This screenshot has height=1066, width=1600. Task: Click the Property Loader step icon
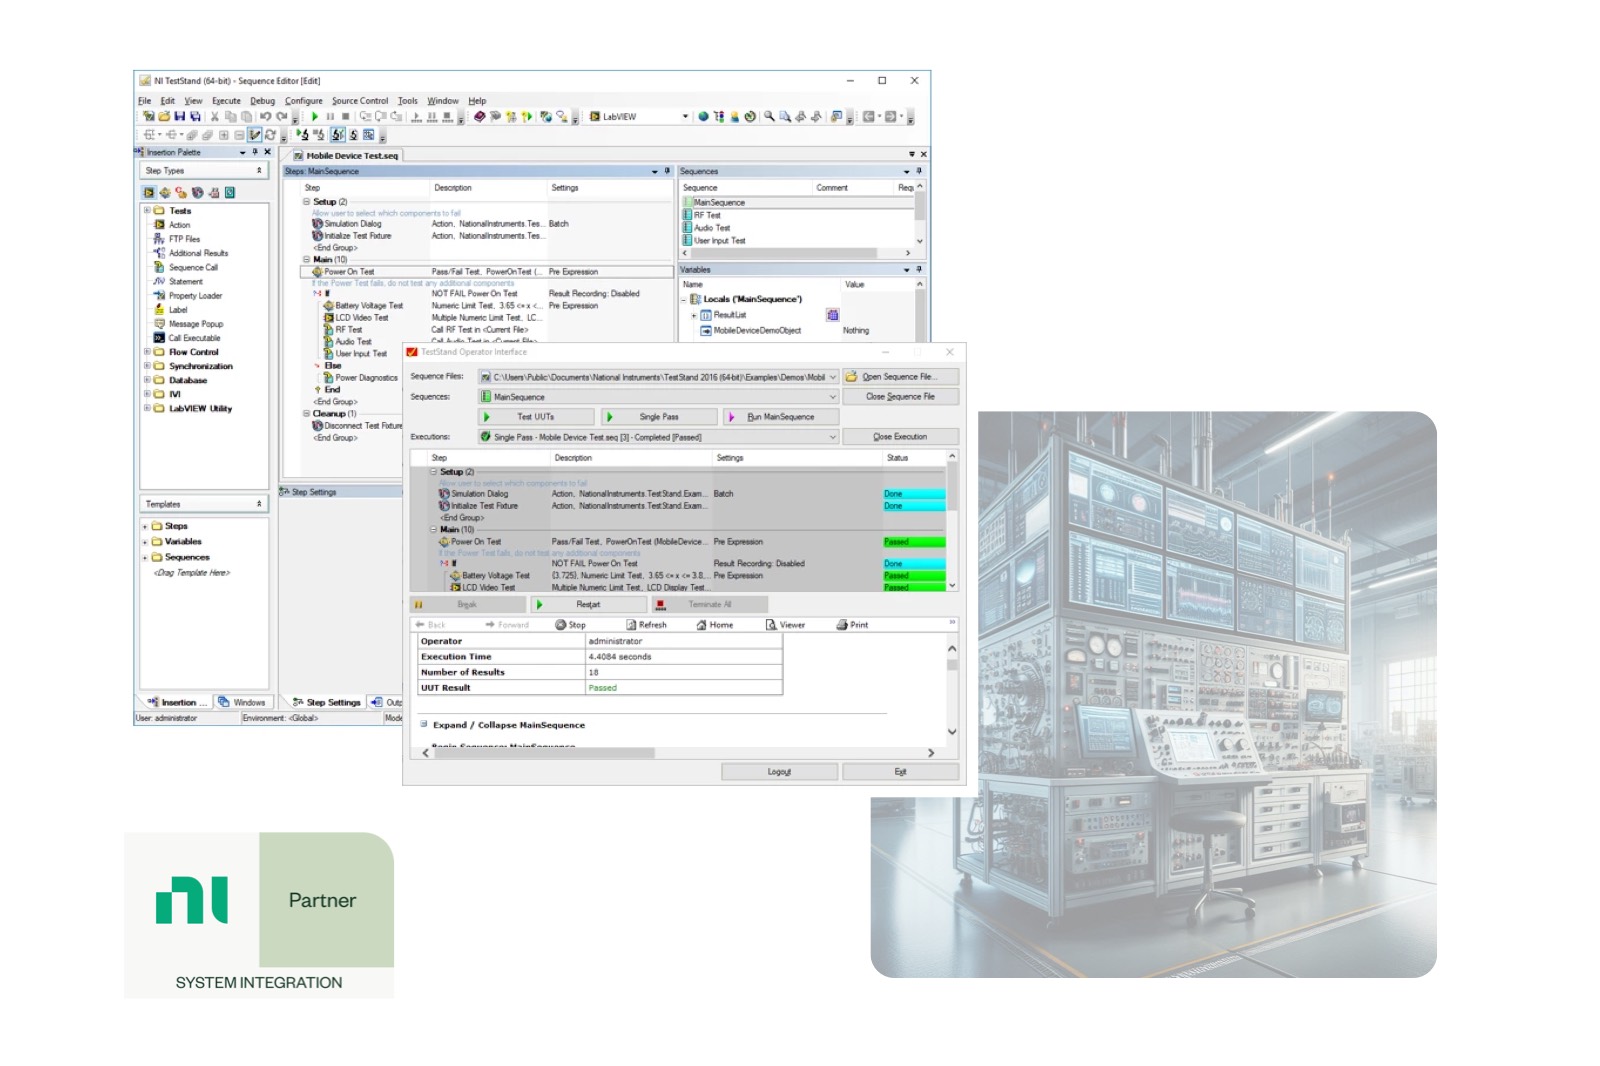[159, 295]
